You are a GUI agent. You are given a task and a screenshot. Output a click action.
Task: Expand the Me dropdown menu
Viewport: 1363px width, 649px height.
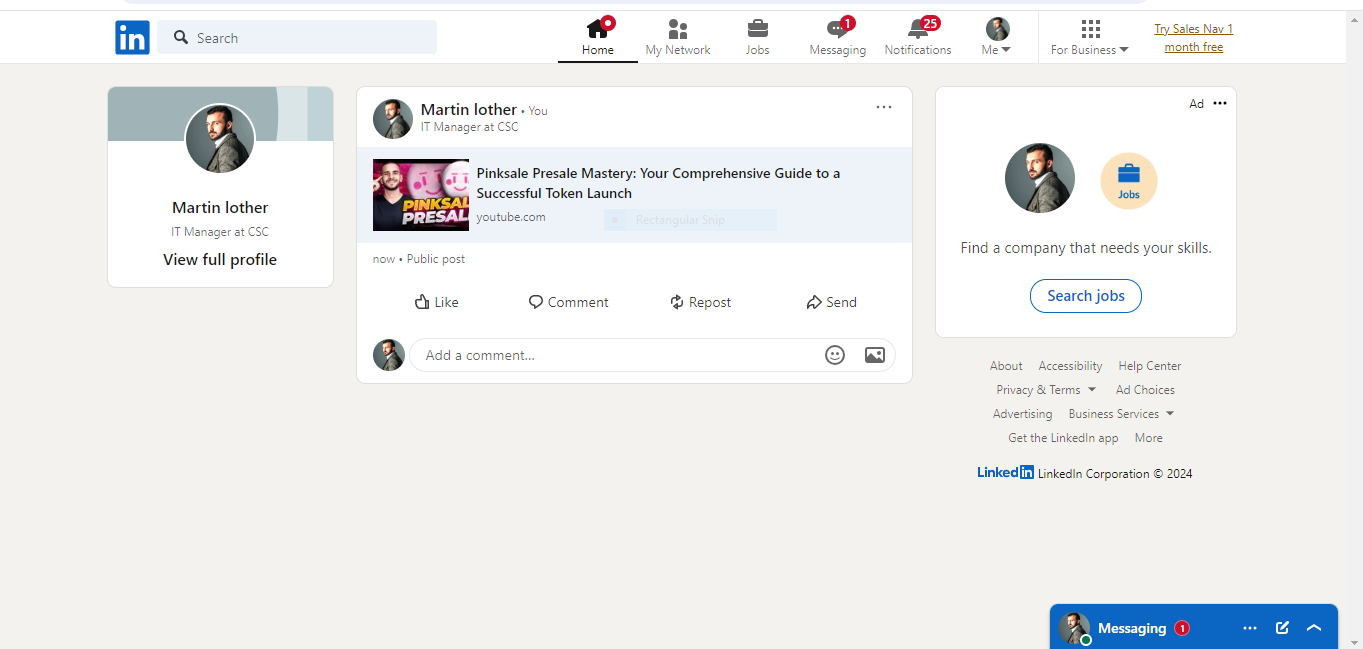click(x=997, y=37)
